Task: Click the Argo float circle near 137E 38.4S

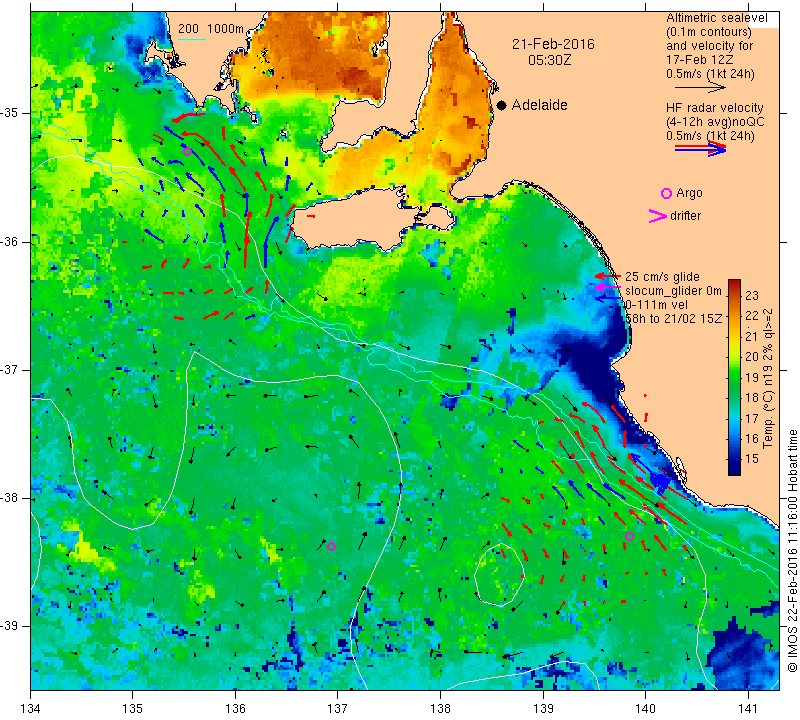Action: click(x=331, y=547)
